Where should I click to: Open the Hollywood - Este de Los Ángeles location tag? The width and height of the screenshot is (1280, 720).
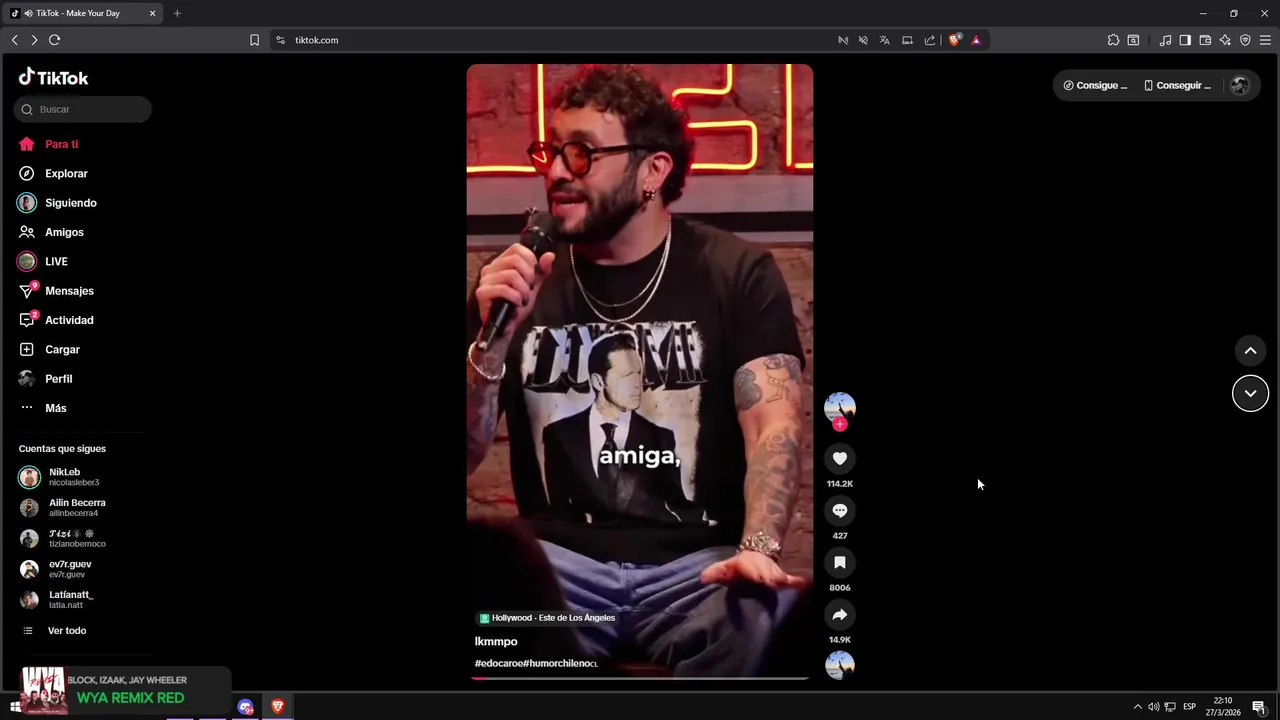click(x=547, y=618)
